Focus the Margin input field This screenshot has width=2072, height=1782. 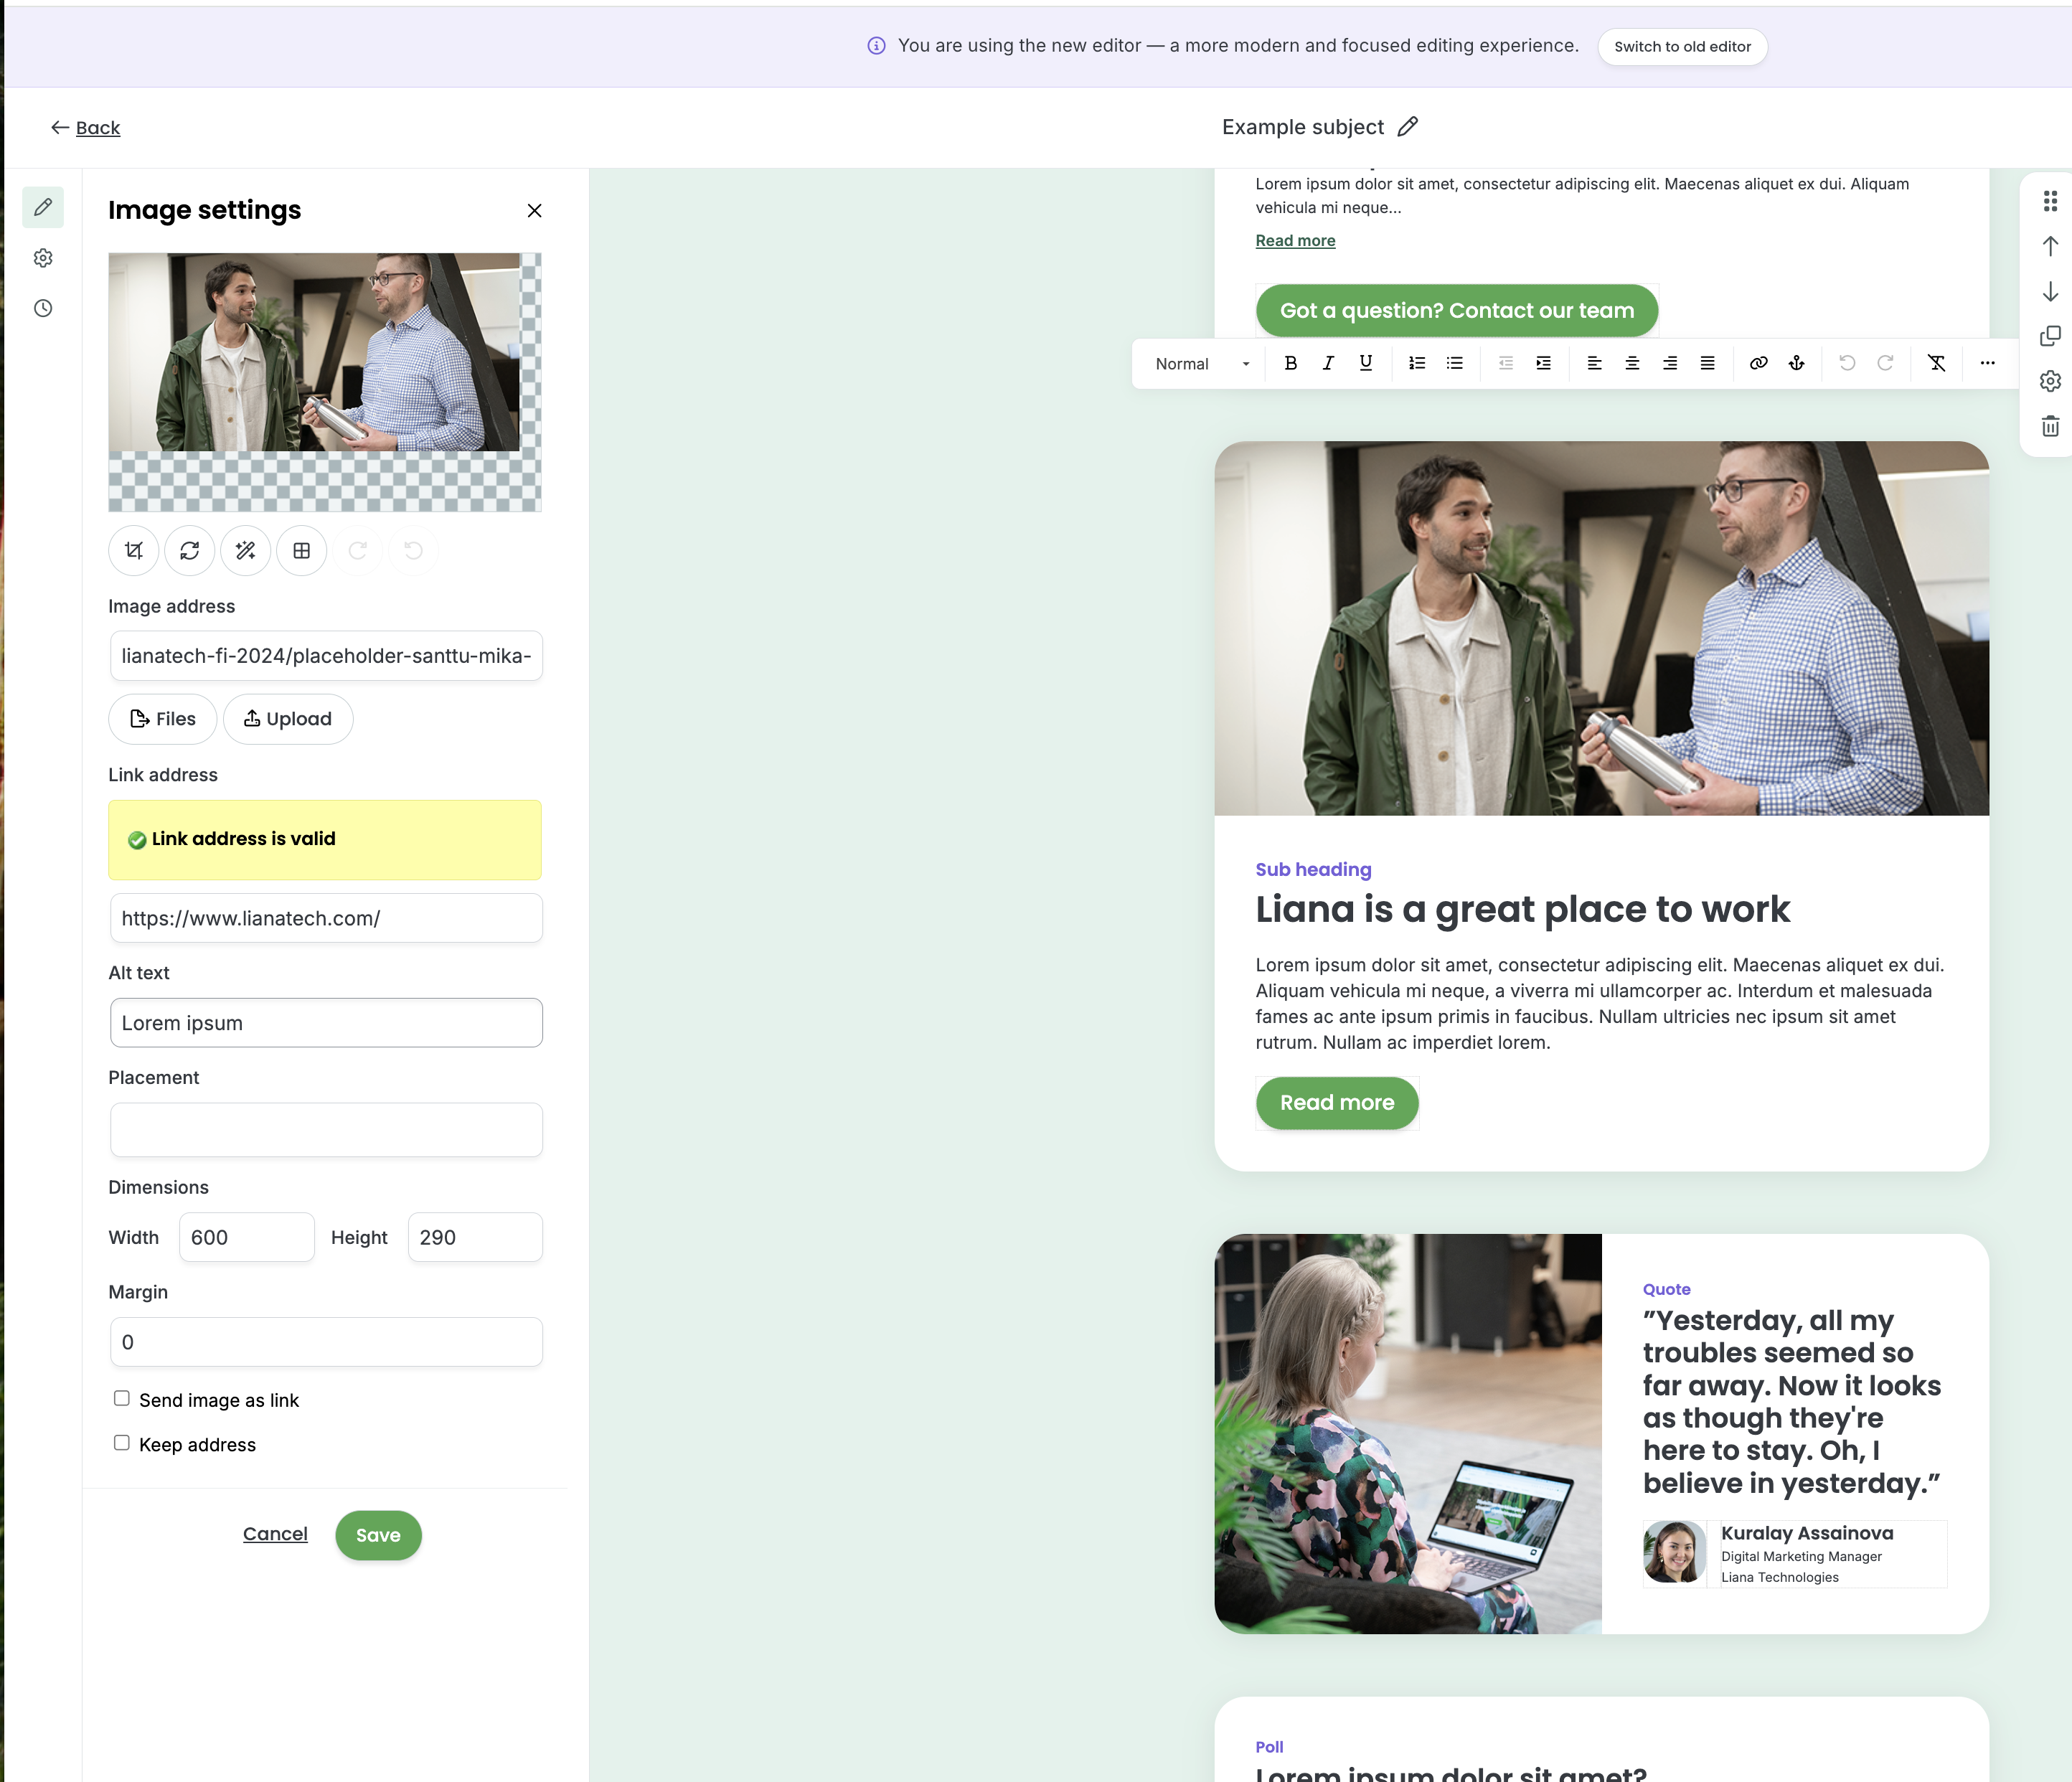point(326,1342)
